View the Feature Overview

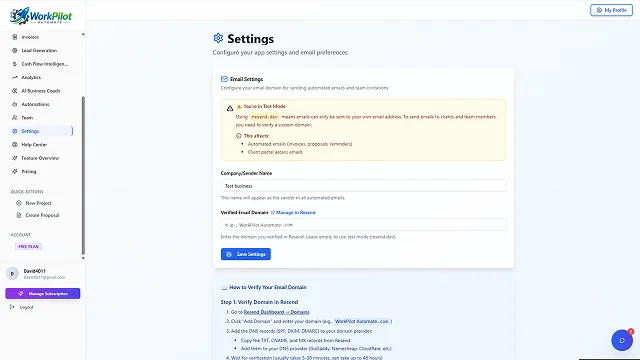41,158
